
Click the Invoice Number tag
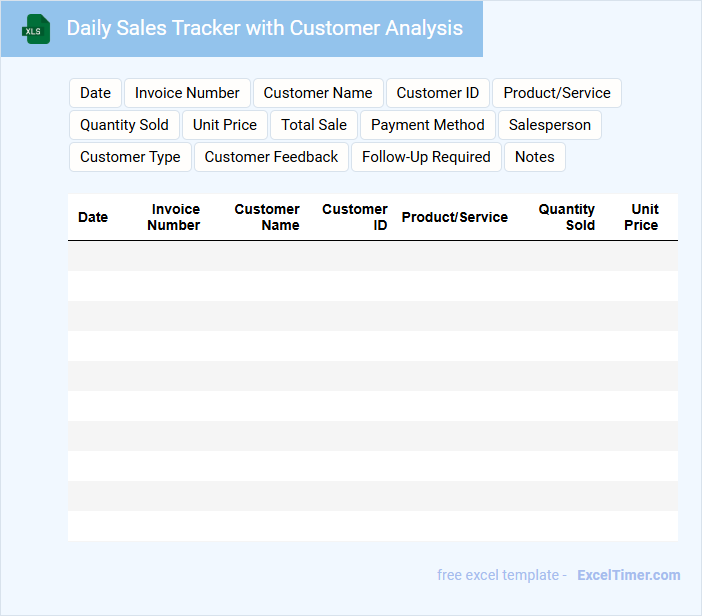[x=187, y=93]
